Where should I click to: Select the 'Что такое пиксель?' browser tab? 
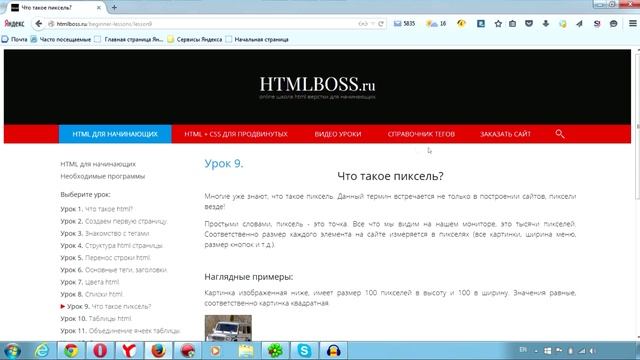pos(56,7)
